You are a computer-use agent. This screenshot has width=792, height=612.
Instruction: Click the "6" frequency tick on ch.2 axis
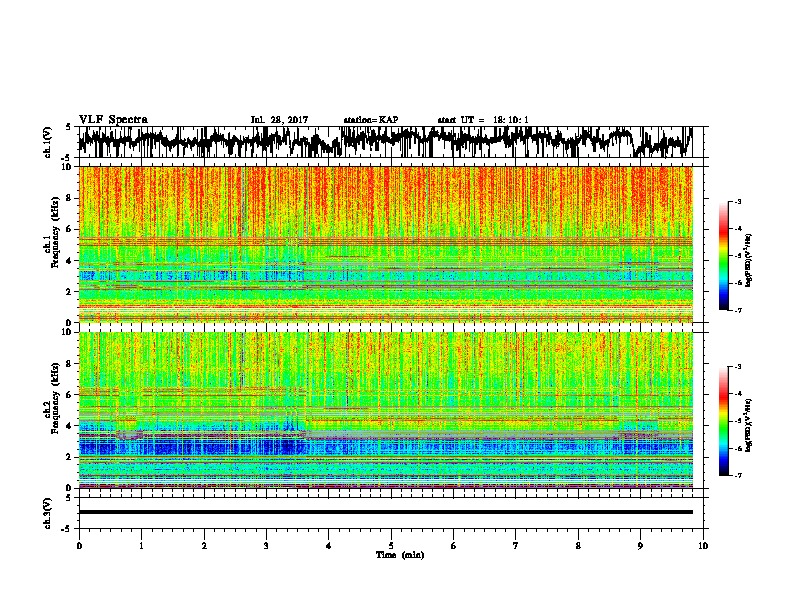click(x=70, y=395)
